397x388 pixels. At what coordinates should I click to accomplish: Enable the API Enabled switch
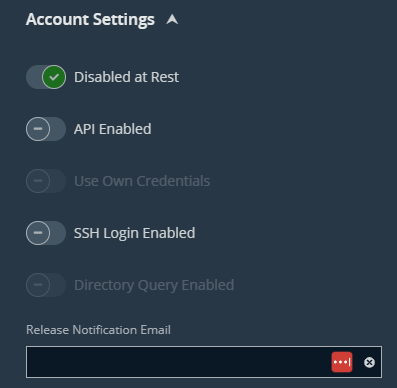pyautogui.click(x=46, y=129)
